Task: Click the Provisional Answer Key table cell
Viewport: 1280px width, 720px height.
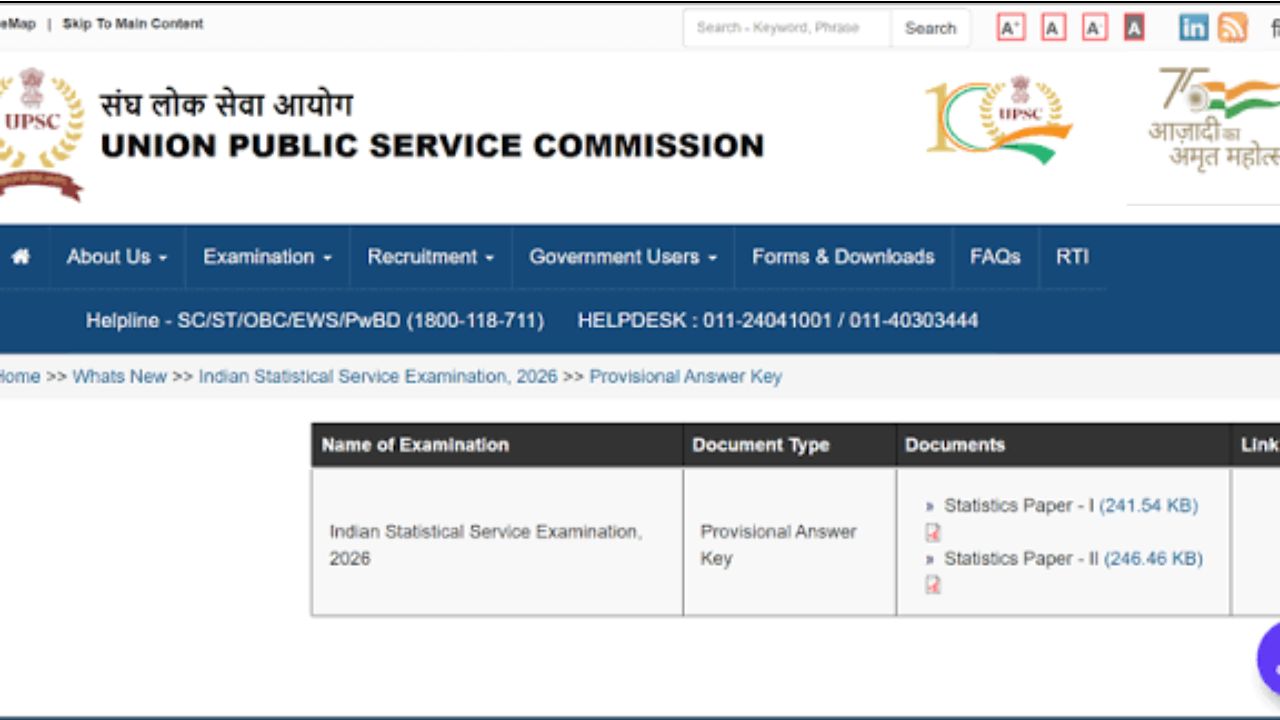Action: tap(790, 542)
